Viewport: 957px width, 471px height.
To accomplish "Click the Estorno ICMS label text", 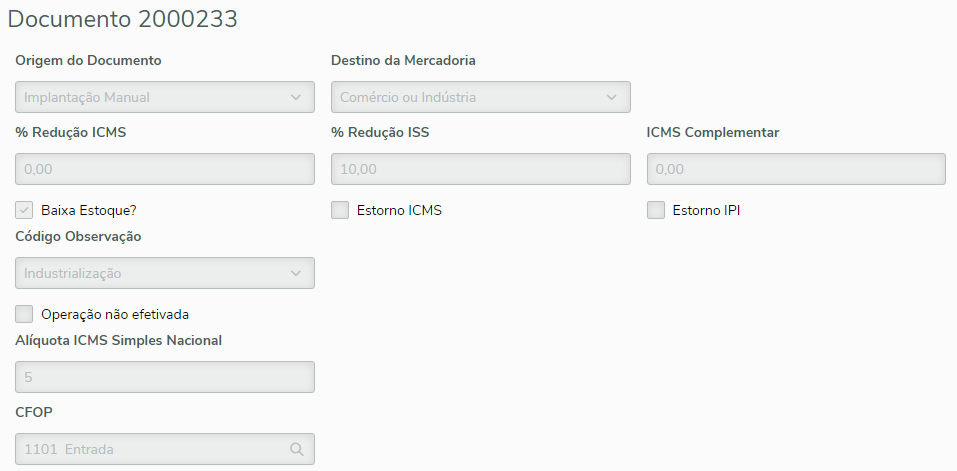I will tap(399, 210).
